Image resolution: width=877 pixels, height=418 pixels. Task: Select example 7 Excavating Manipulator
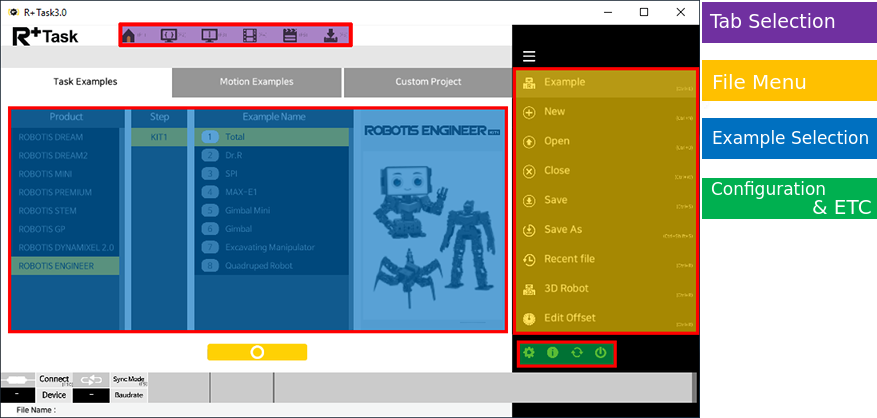[x=272, y=247]
